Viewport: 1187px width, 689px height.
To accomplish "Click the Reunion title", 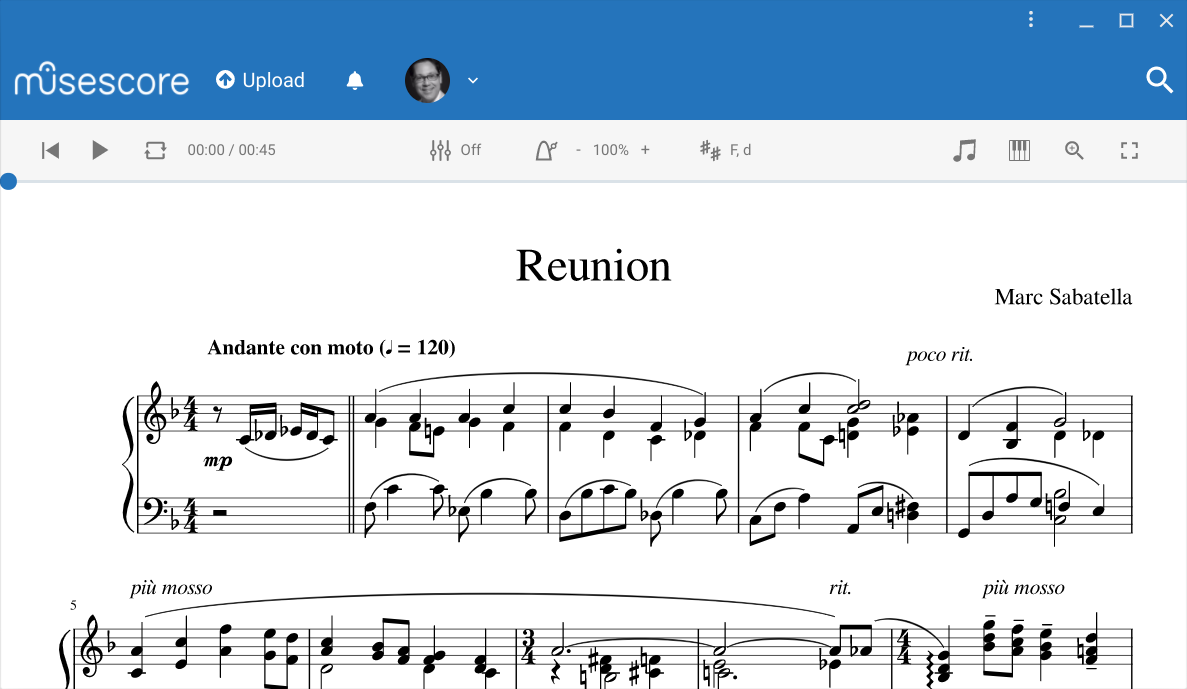I will point(594,266).
